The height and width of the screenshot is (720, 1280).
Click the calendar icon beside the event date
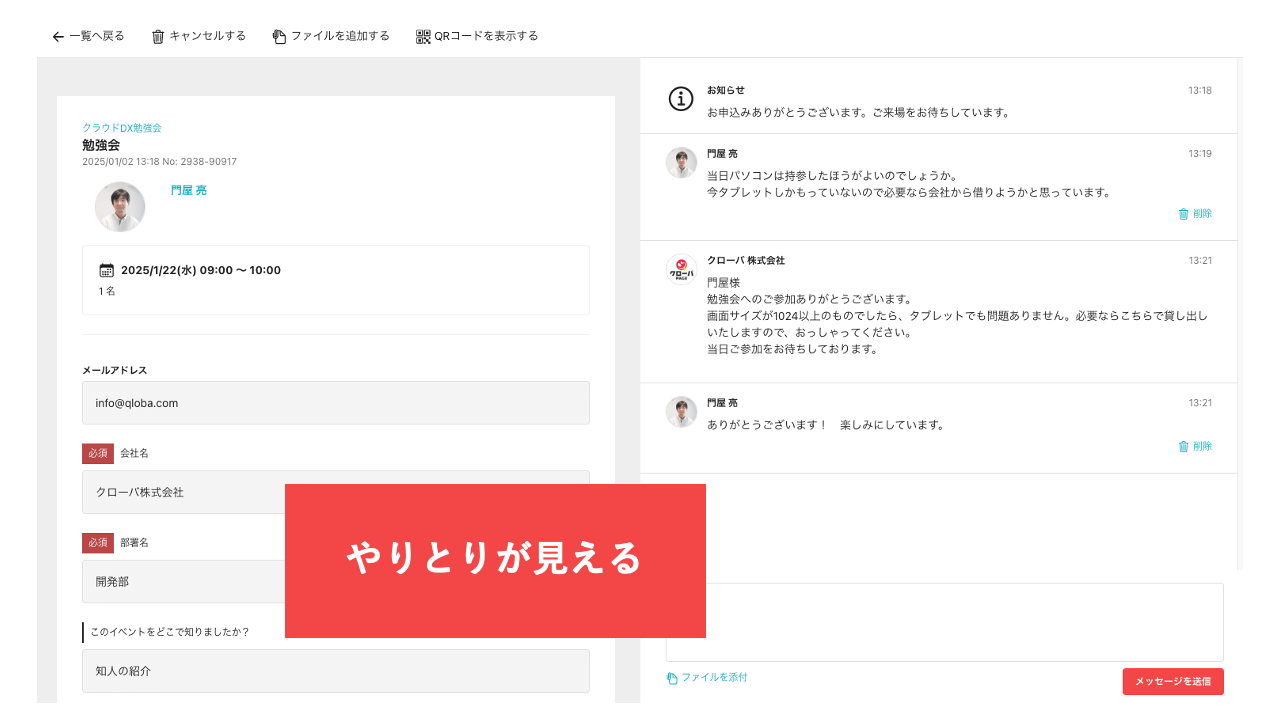click(105, 269)
